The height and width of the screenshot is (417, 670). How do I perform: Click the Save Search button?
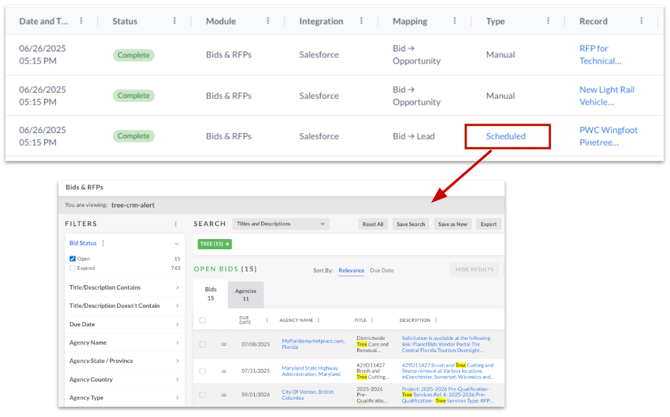click(411, 224)
